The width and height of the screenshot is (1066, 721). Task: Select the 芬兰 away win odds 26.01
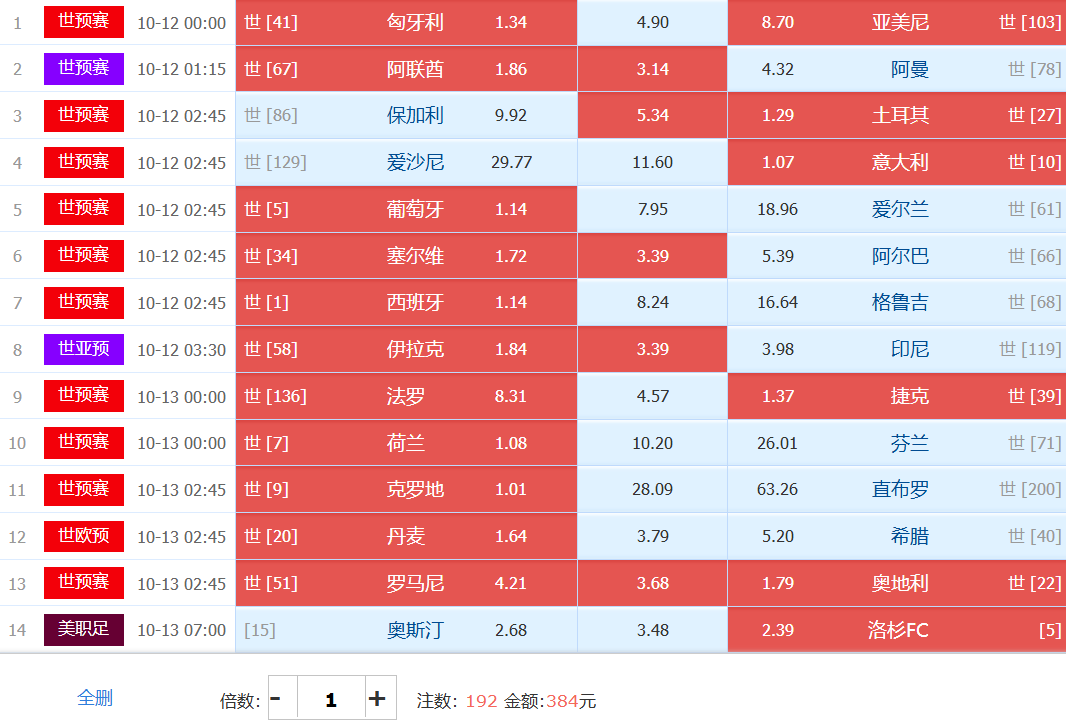pos(777,443)
